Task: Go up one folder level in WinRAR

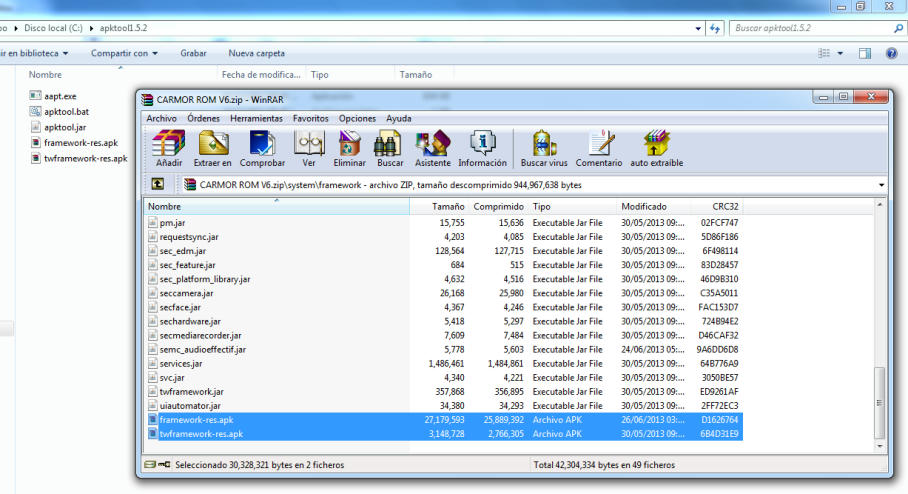Action: pos(158,185)
